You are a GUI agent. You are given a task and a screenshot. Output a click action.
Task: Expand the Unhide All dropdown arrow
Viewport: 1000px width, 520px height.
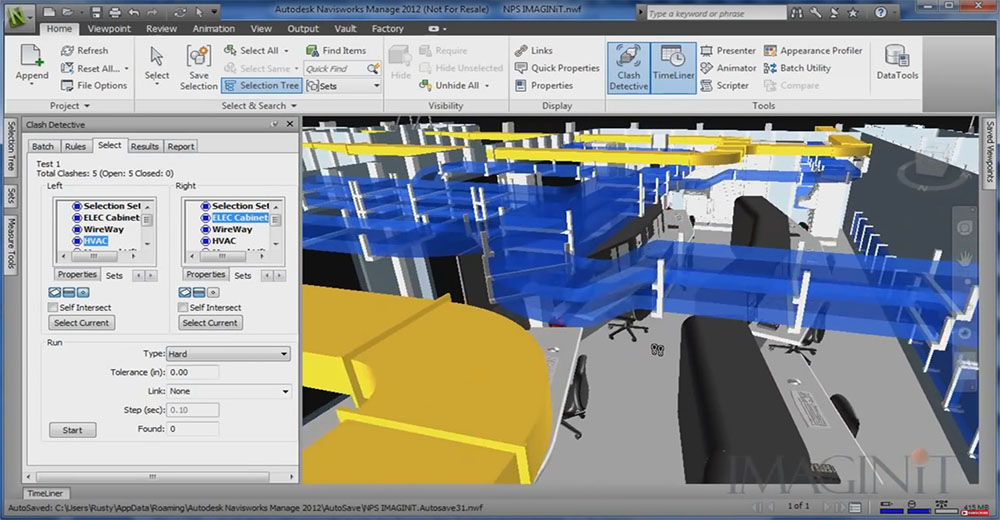coord(487,85)
